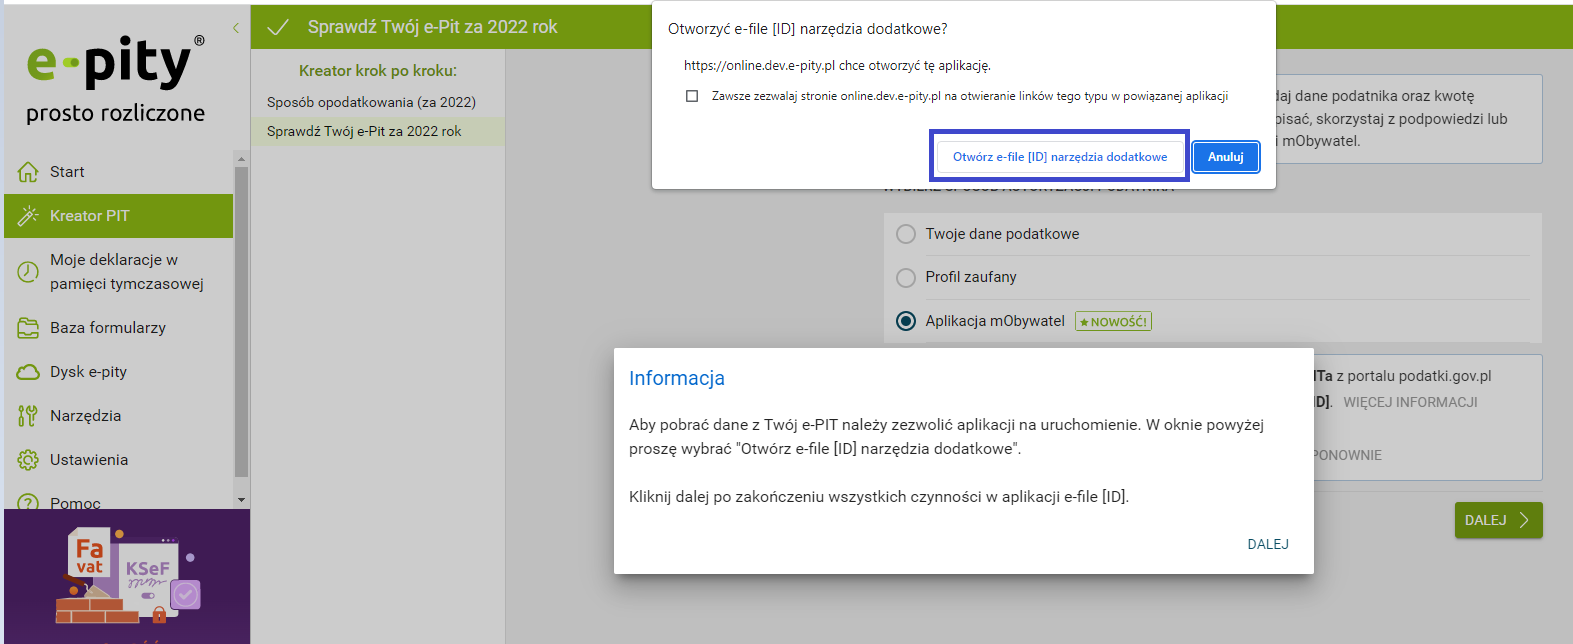The height and width of the screenshot is (644, 1573).
Task: Click the Start home icon
Action: tap(28, 172)
